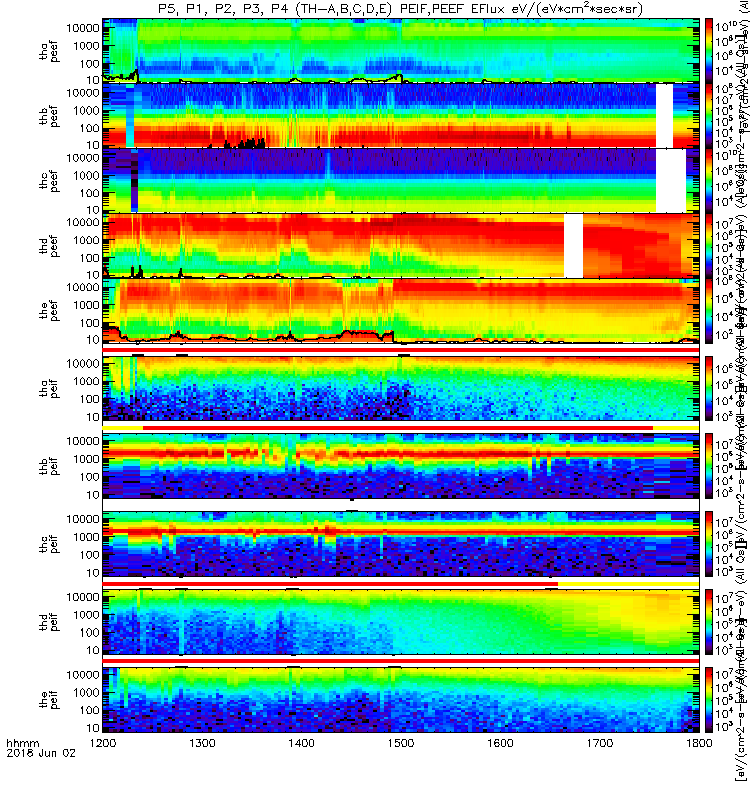Select the tha peef spectrogram panel
The height and width of the screenshot is (800, 750).
point(401,51)
